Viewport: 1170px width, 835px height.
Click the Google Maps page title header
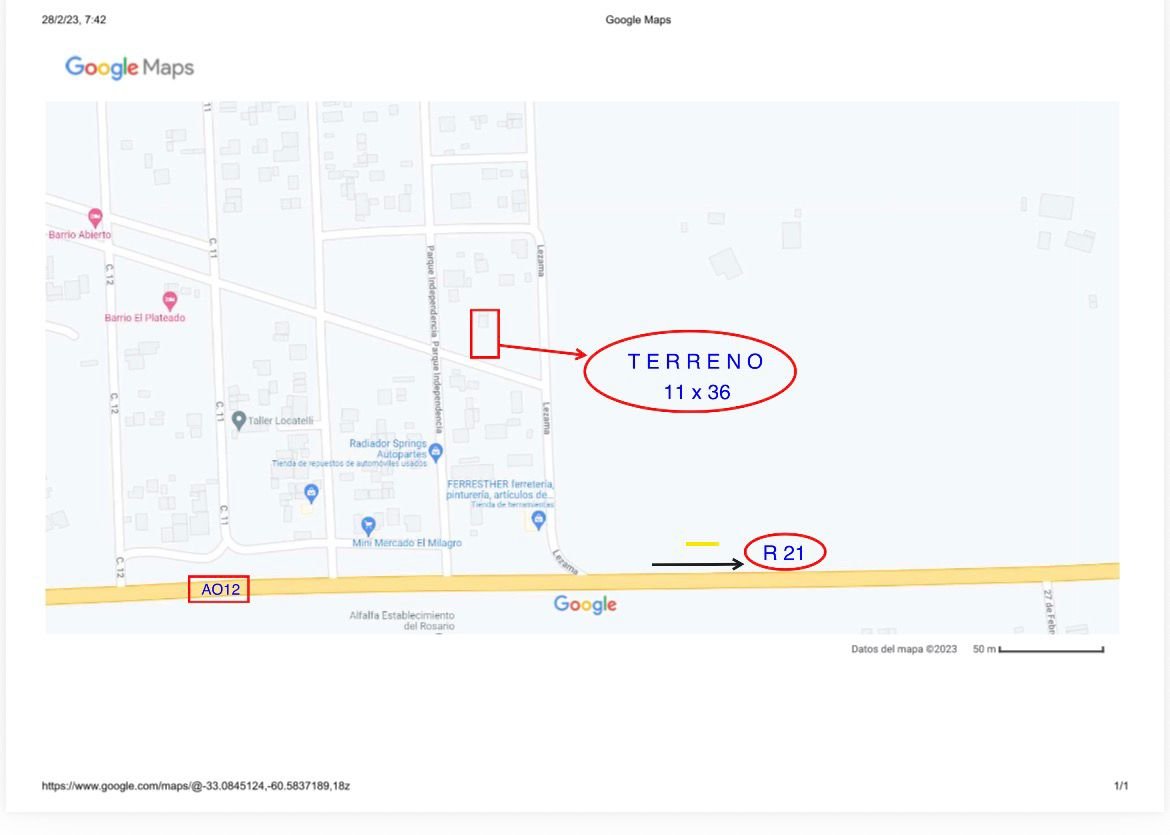pos(638,20)
